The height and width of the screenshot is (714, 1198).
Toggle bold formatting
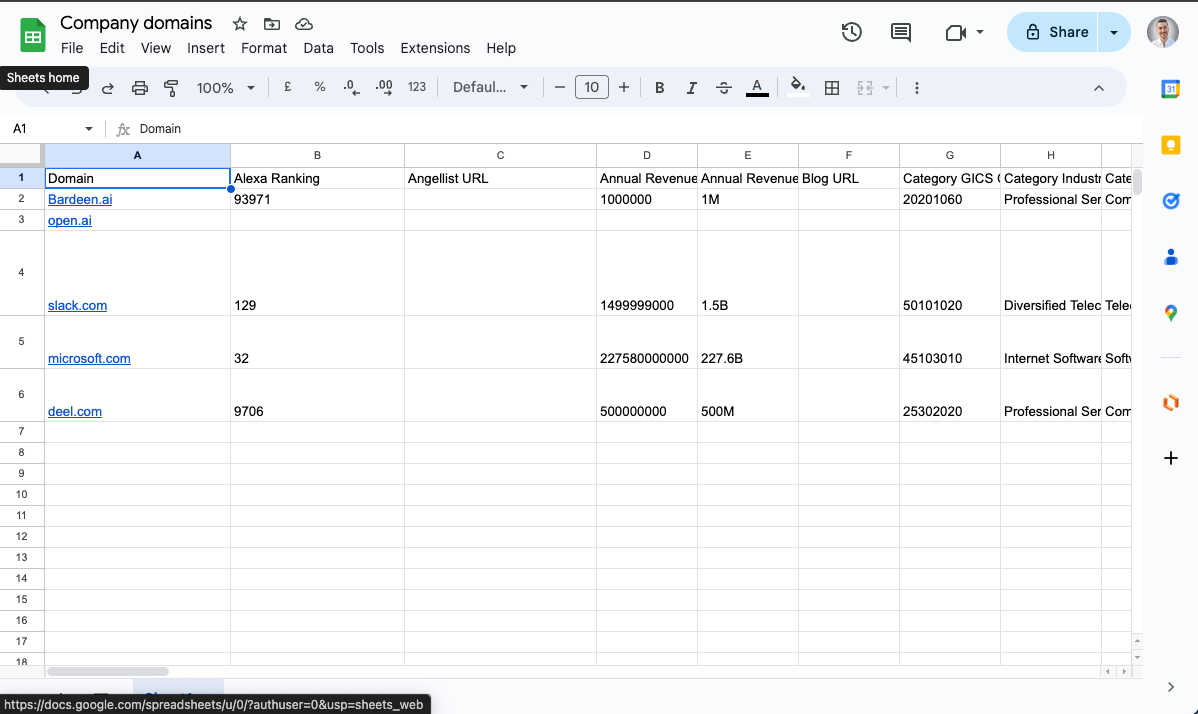(x=659, y=88)
